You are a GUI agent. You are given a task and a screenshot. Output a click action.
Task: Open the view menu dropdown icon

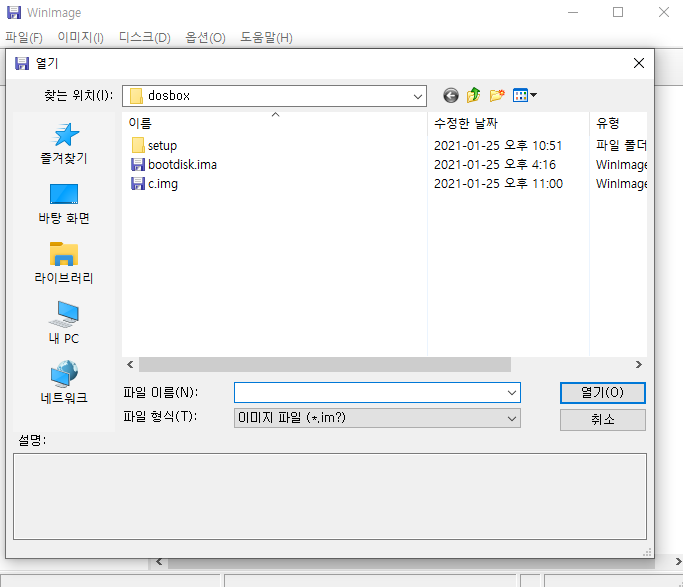[525, 95]
